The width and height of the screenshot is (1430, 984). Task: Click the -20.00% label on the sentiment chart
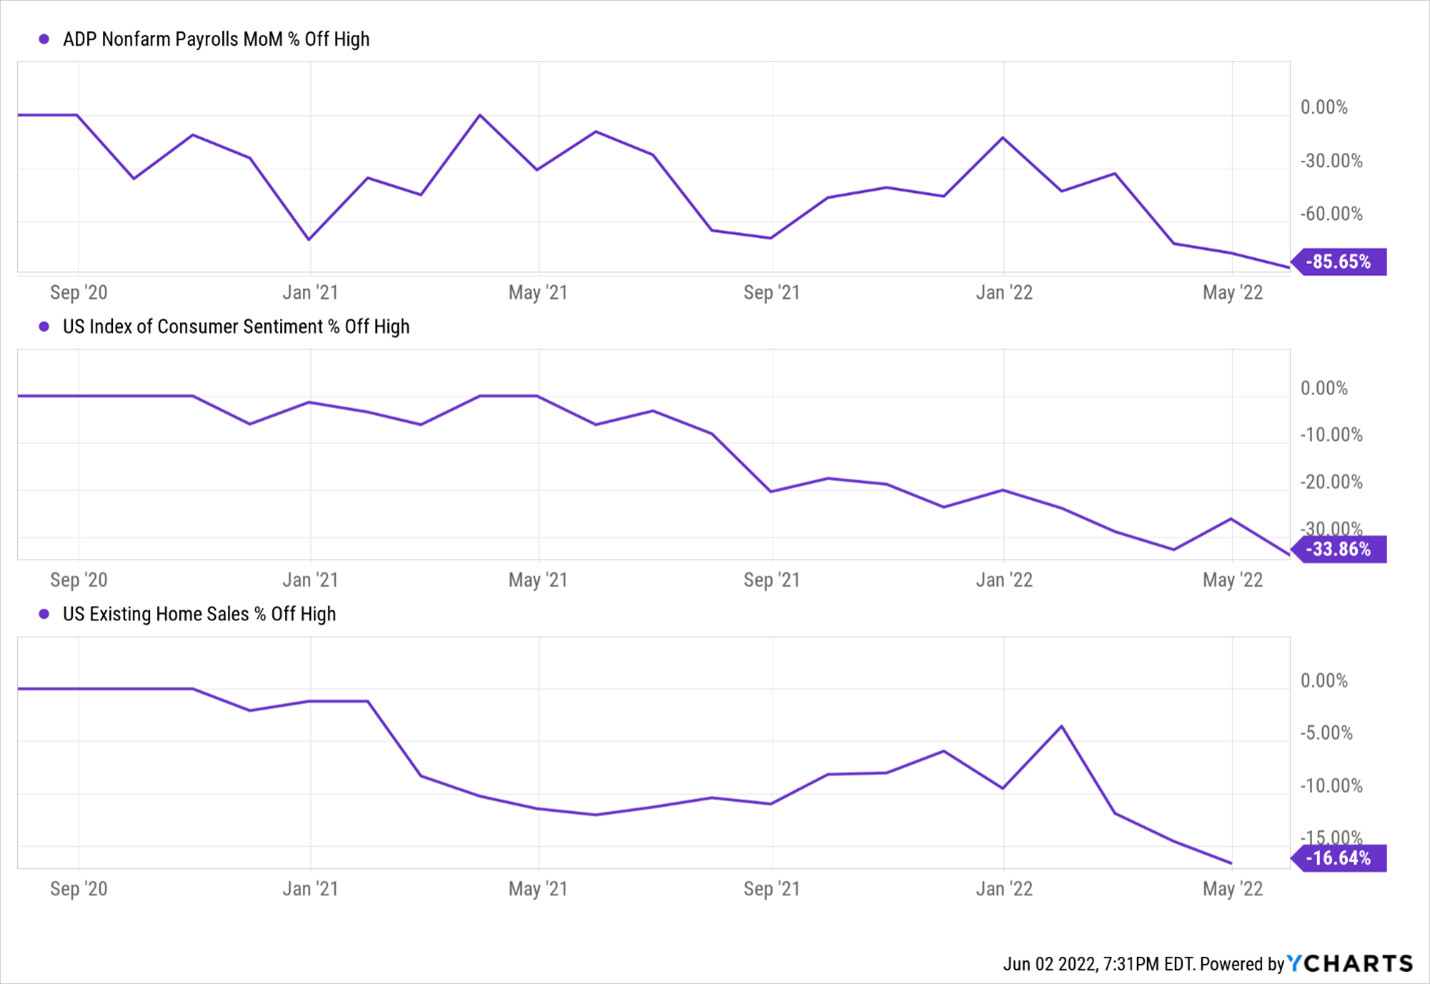coord(1331,482)
